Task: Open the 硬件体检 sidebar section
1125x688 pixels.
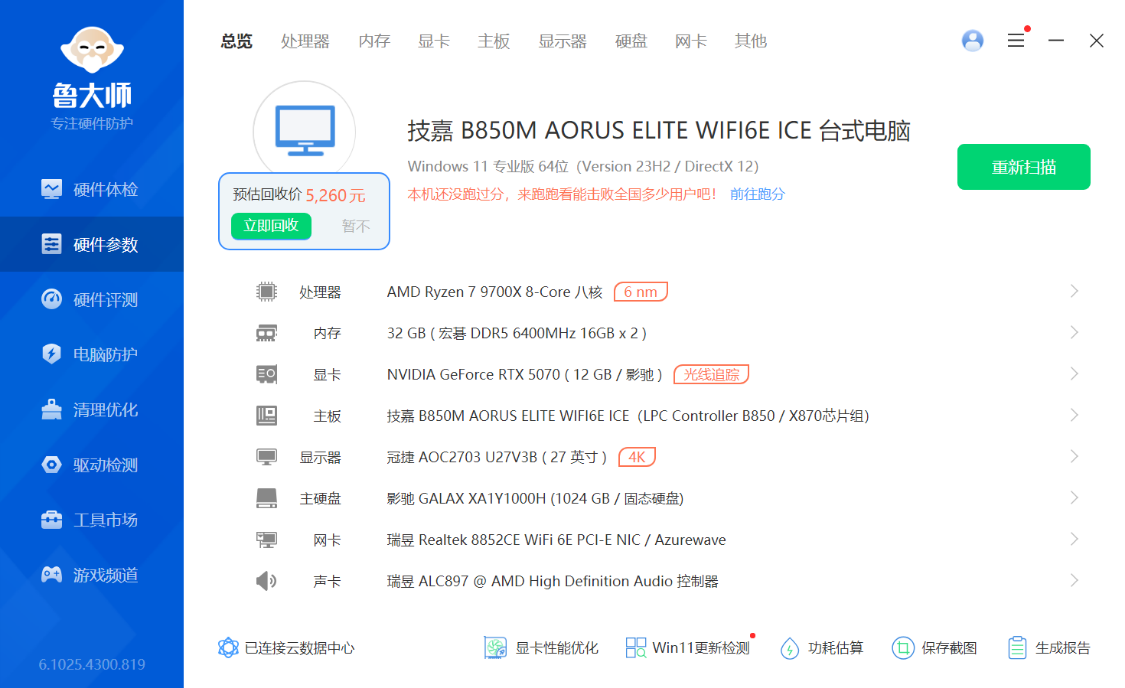Action: click(x=91, y=189)
